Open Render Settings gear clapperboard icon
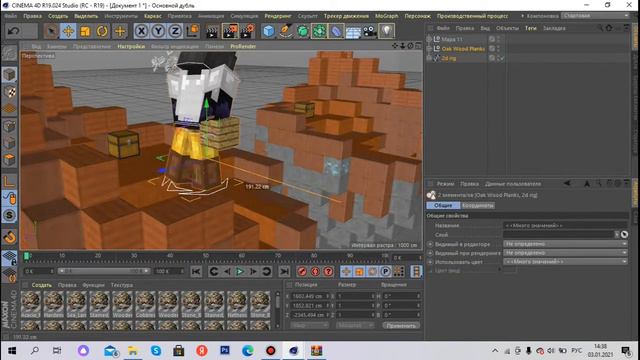Image resolution: width=640 pixels, height=360 pixels. (248, 31)
